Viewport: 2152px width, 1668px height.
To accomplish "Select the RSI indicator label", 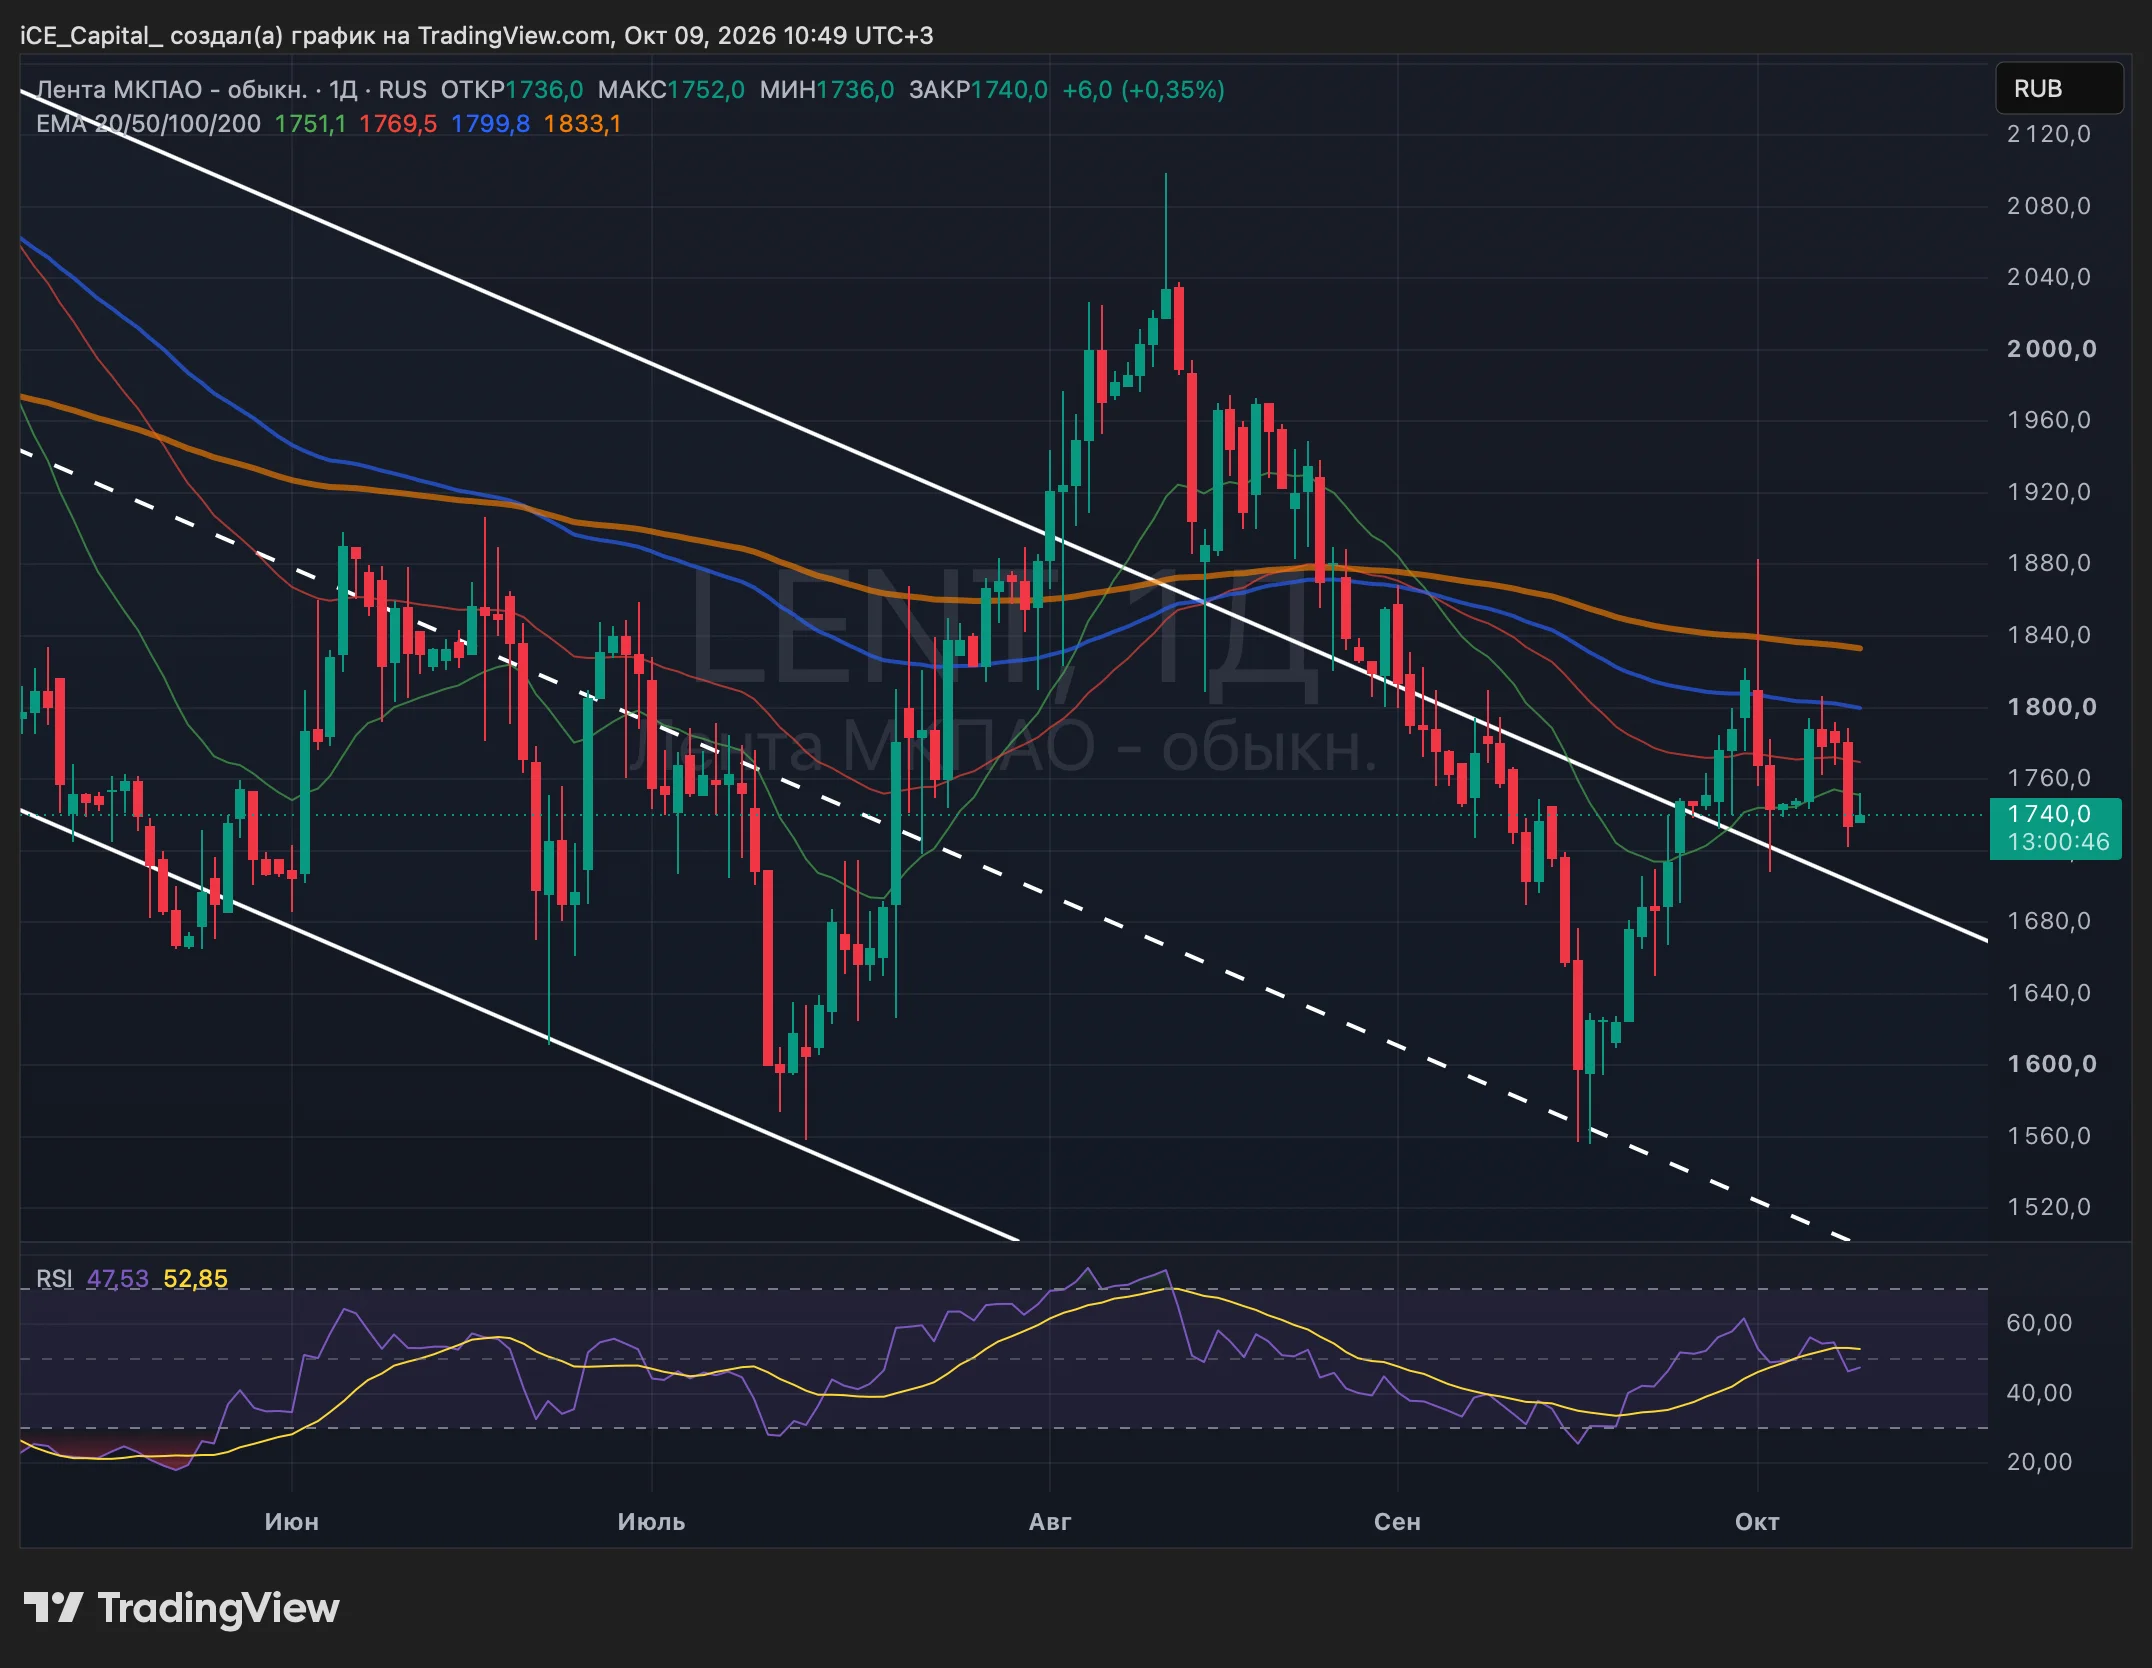I will 54,1279.
